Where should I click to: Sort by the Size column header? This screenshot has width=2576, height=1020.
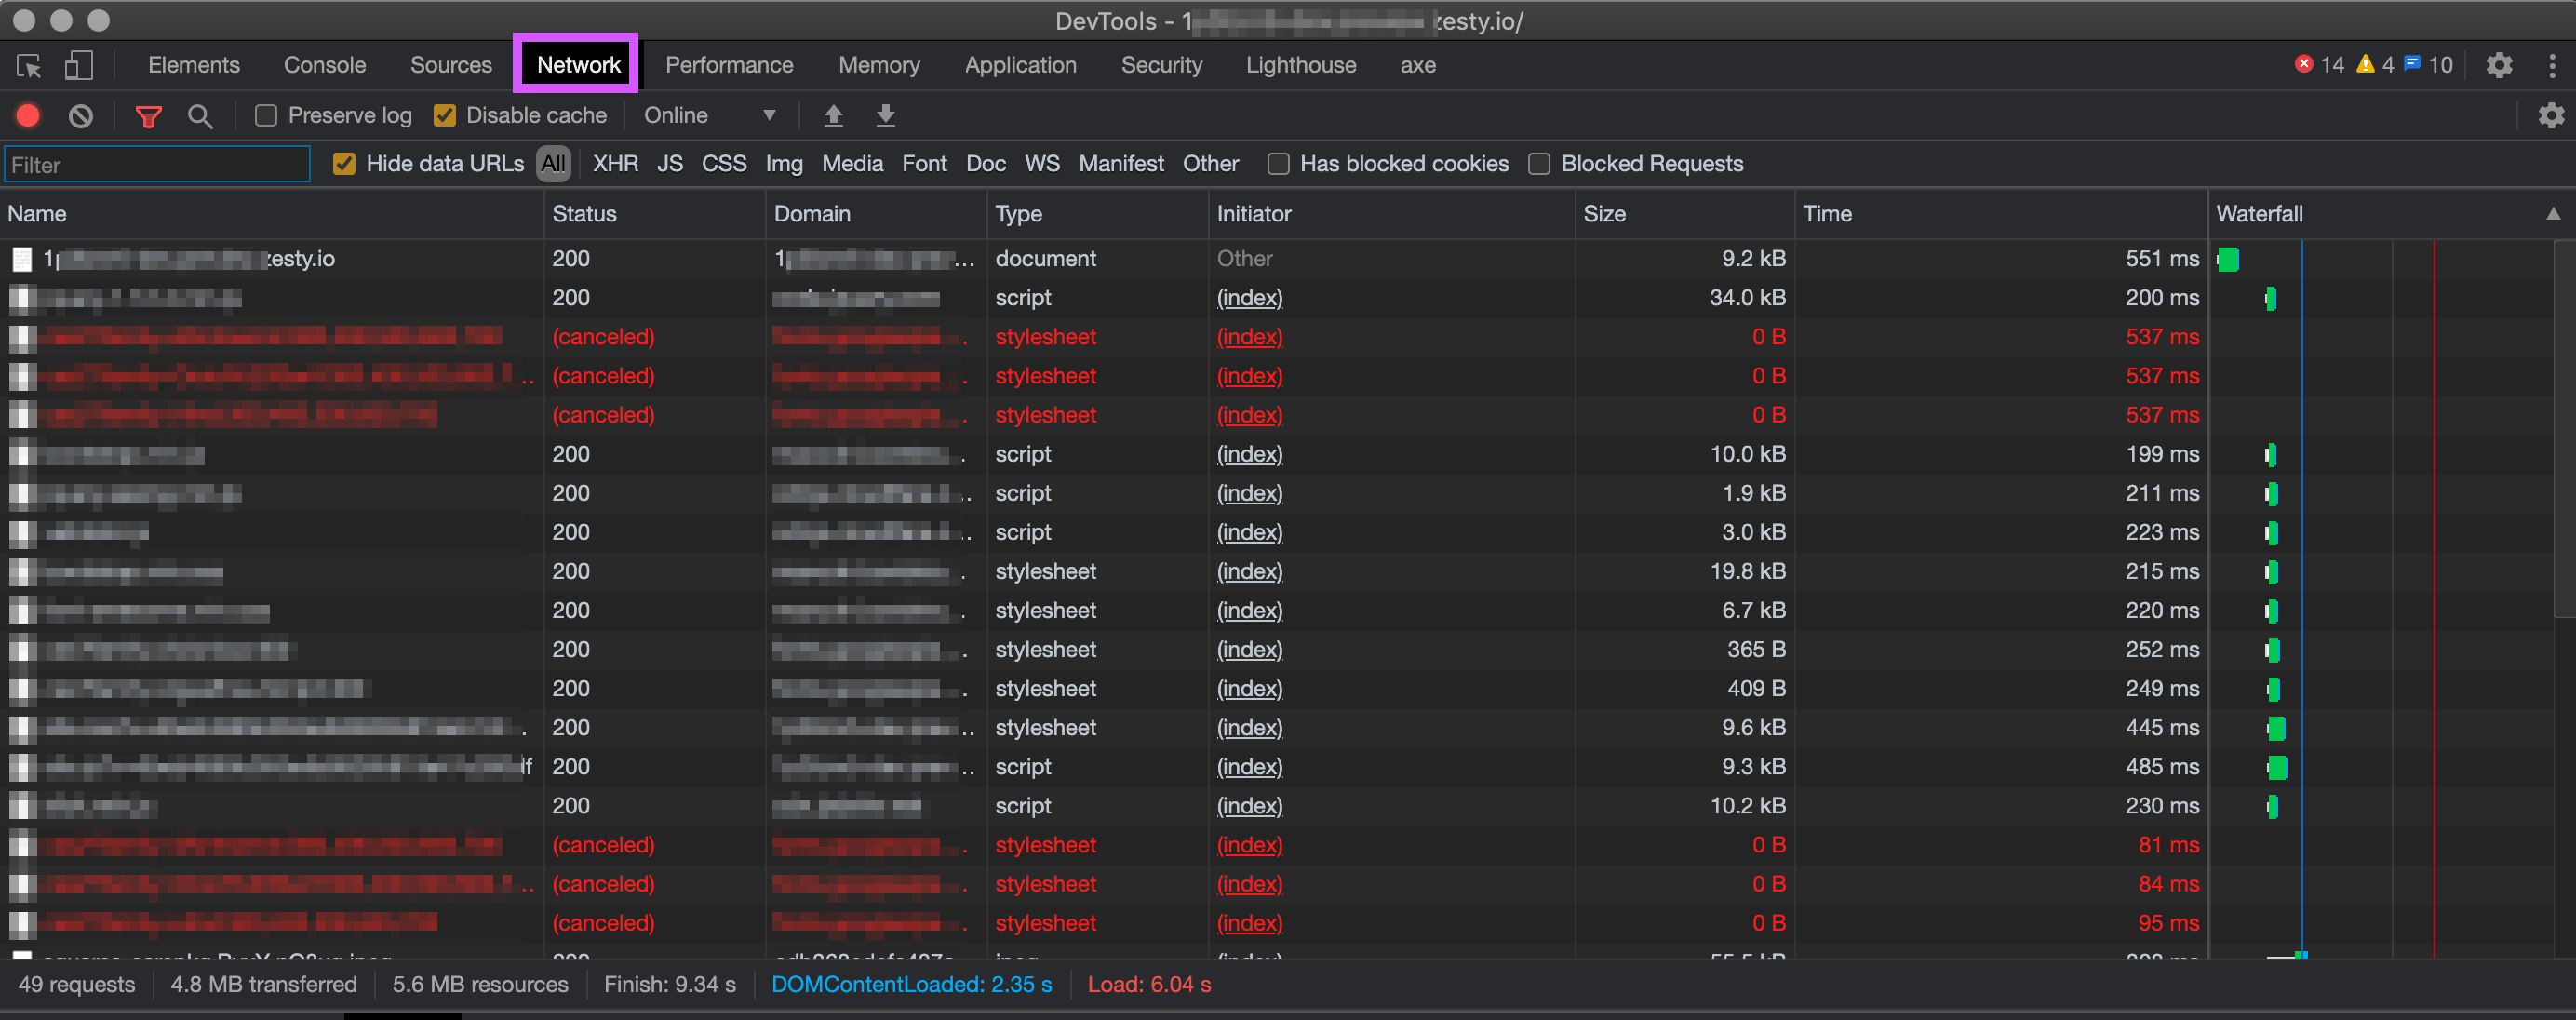pos(1685,214)
